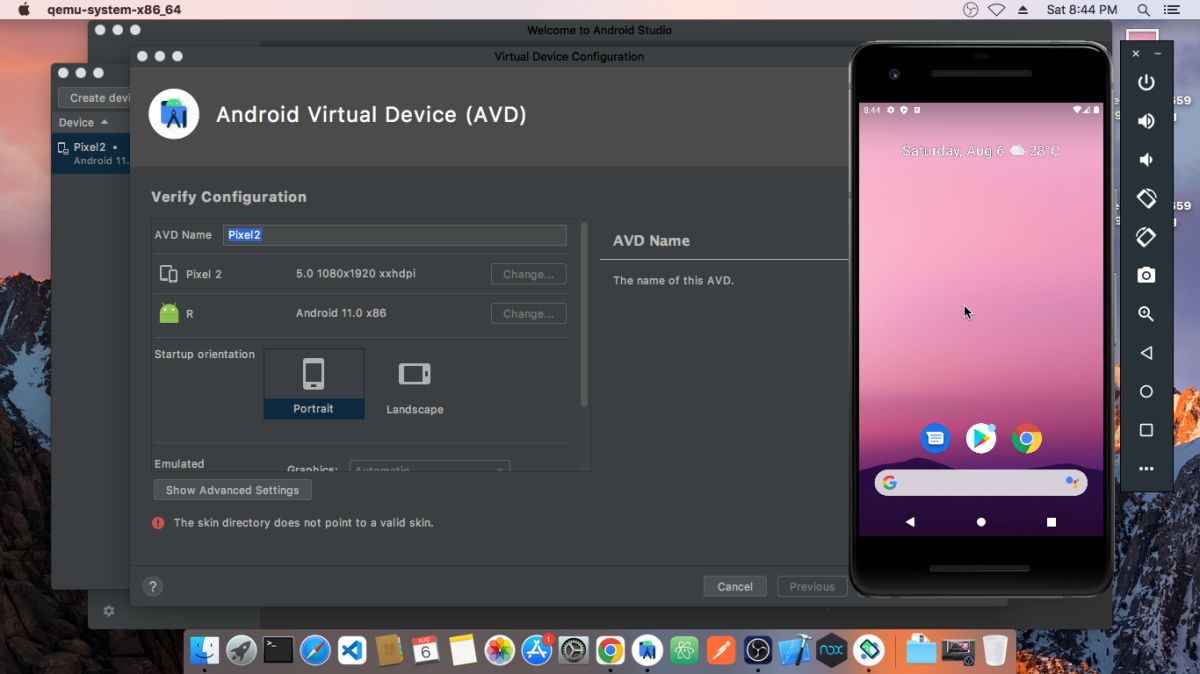Open the Graphics dropdown
The width and height of the screenshot is (1200, 674).
pos(430,468)
